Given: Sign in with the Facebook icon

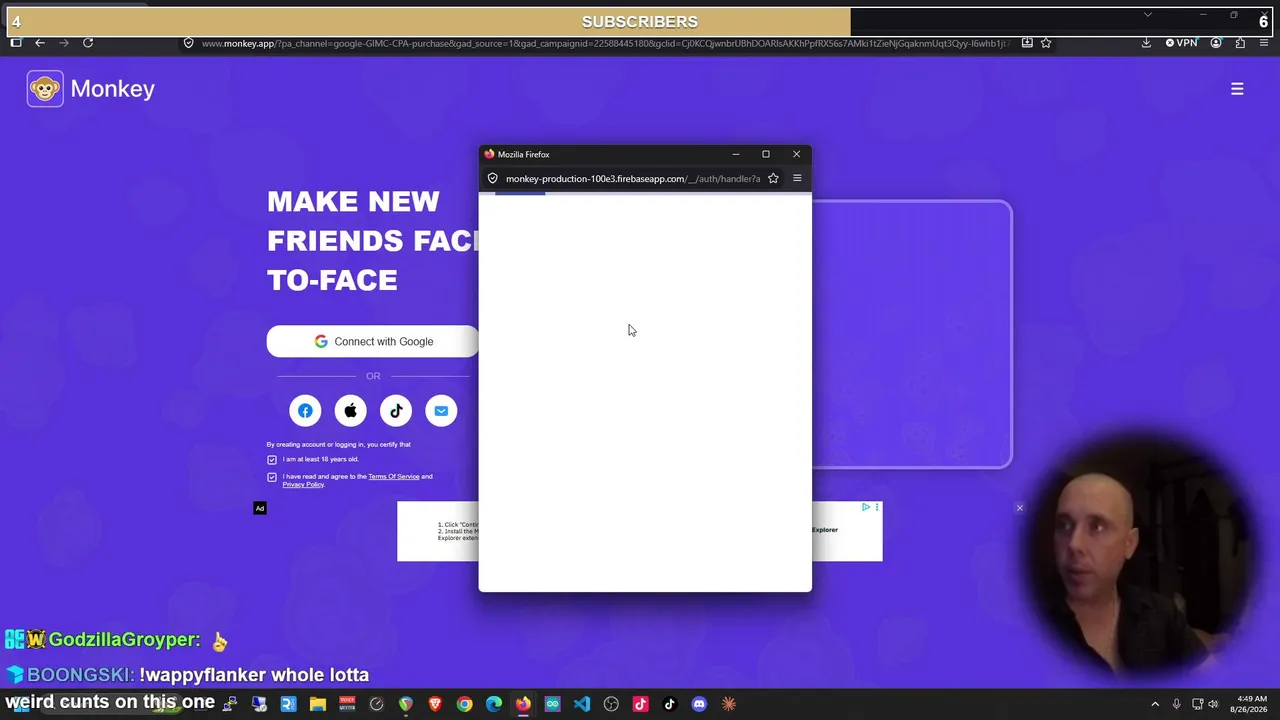Looking at the screenshot, I should (x=305, y=411).
